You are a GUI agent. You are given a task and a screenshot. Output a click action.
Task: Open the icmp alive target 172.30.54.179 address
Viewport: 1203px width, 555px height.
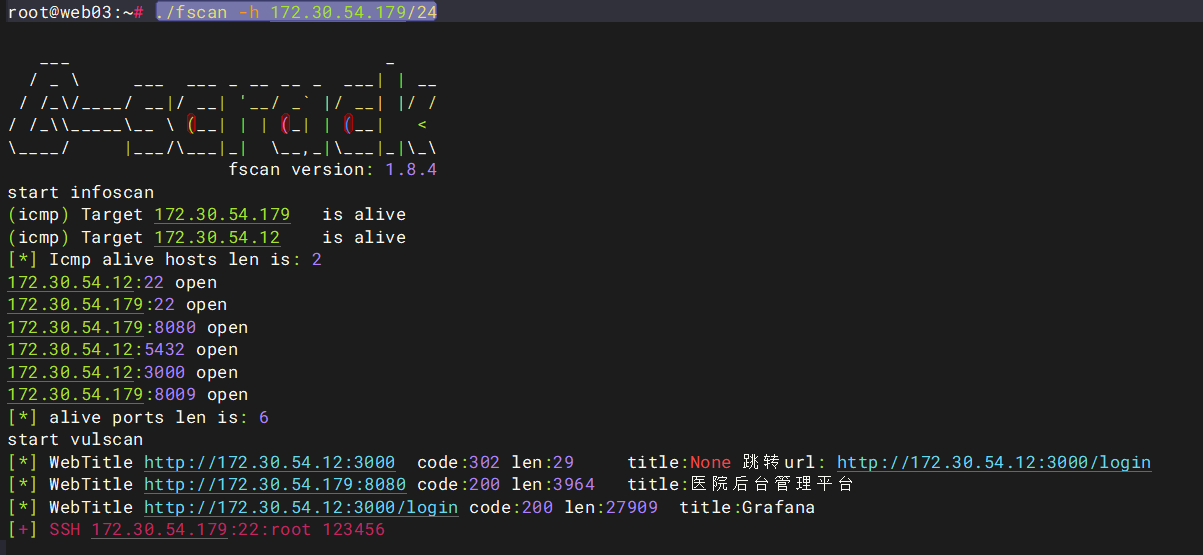tap(222, 215)
